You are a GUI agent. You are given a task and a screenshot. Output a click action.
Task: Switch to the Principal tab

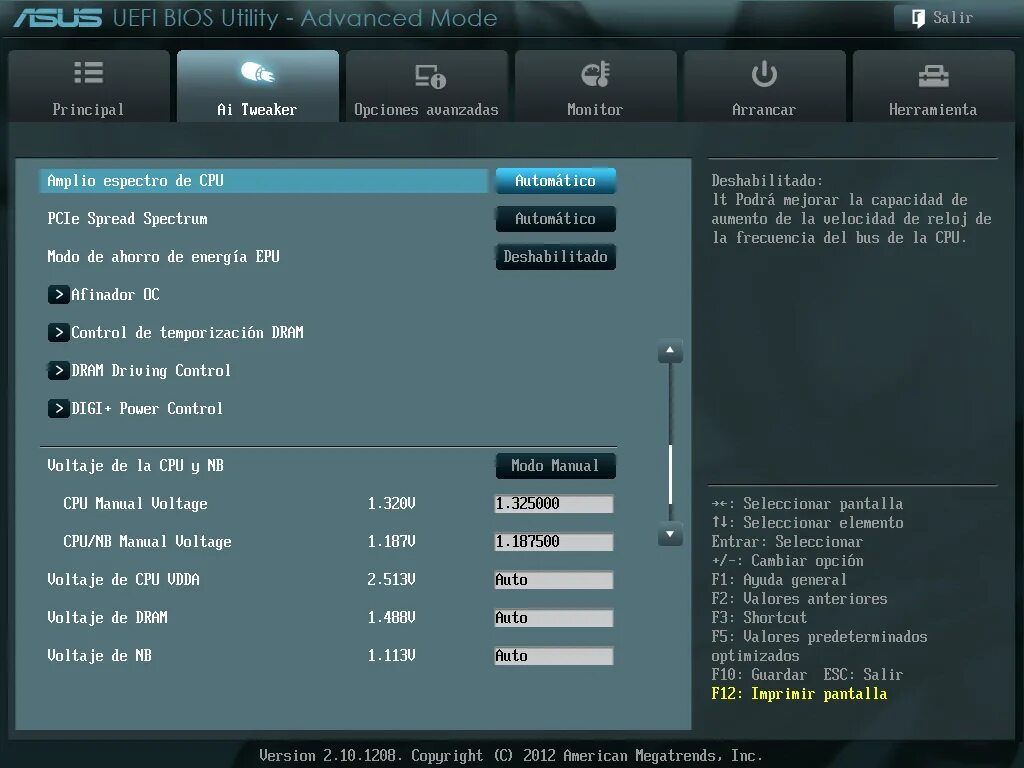click(89, 86)
